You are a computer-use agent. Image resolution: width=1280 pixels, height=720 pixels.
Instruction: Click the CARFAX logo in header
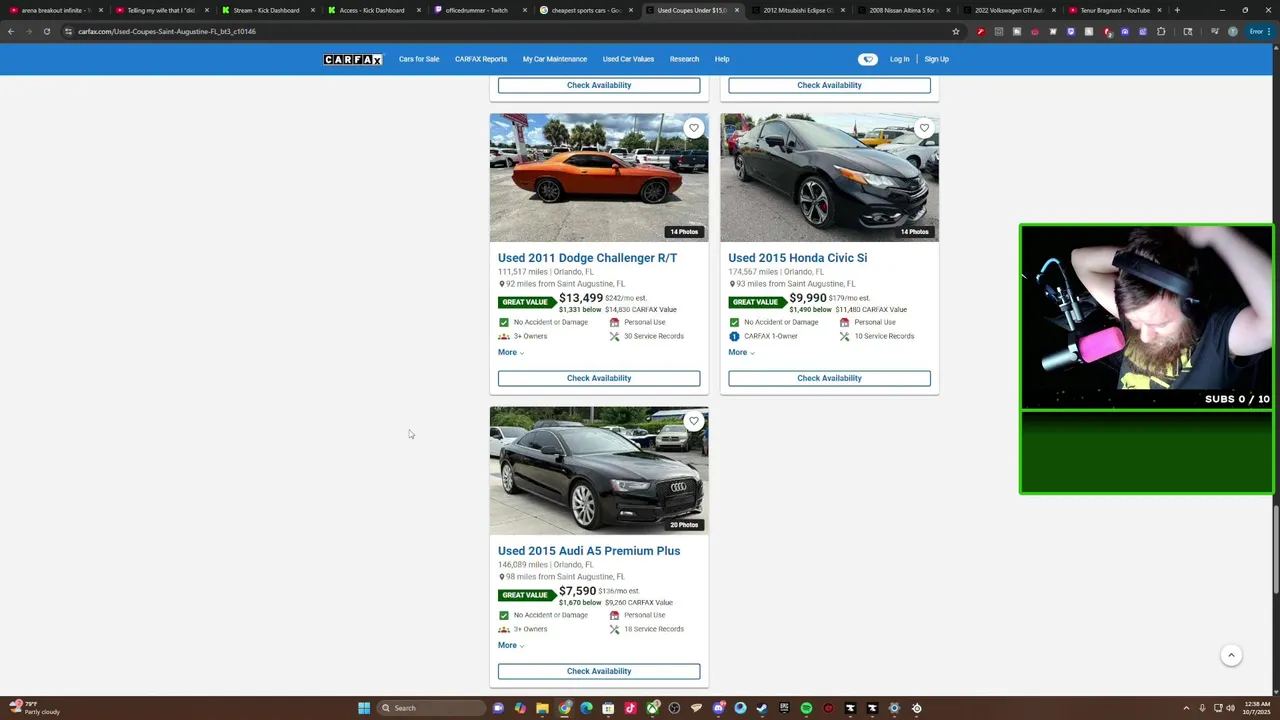[x=353, y=59]
